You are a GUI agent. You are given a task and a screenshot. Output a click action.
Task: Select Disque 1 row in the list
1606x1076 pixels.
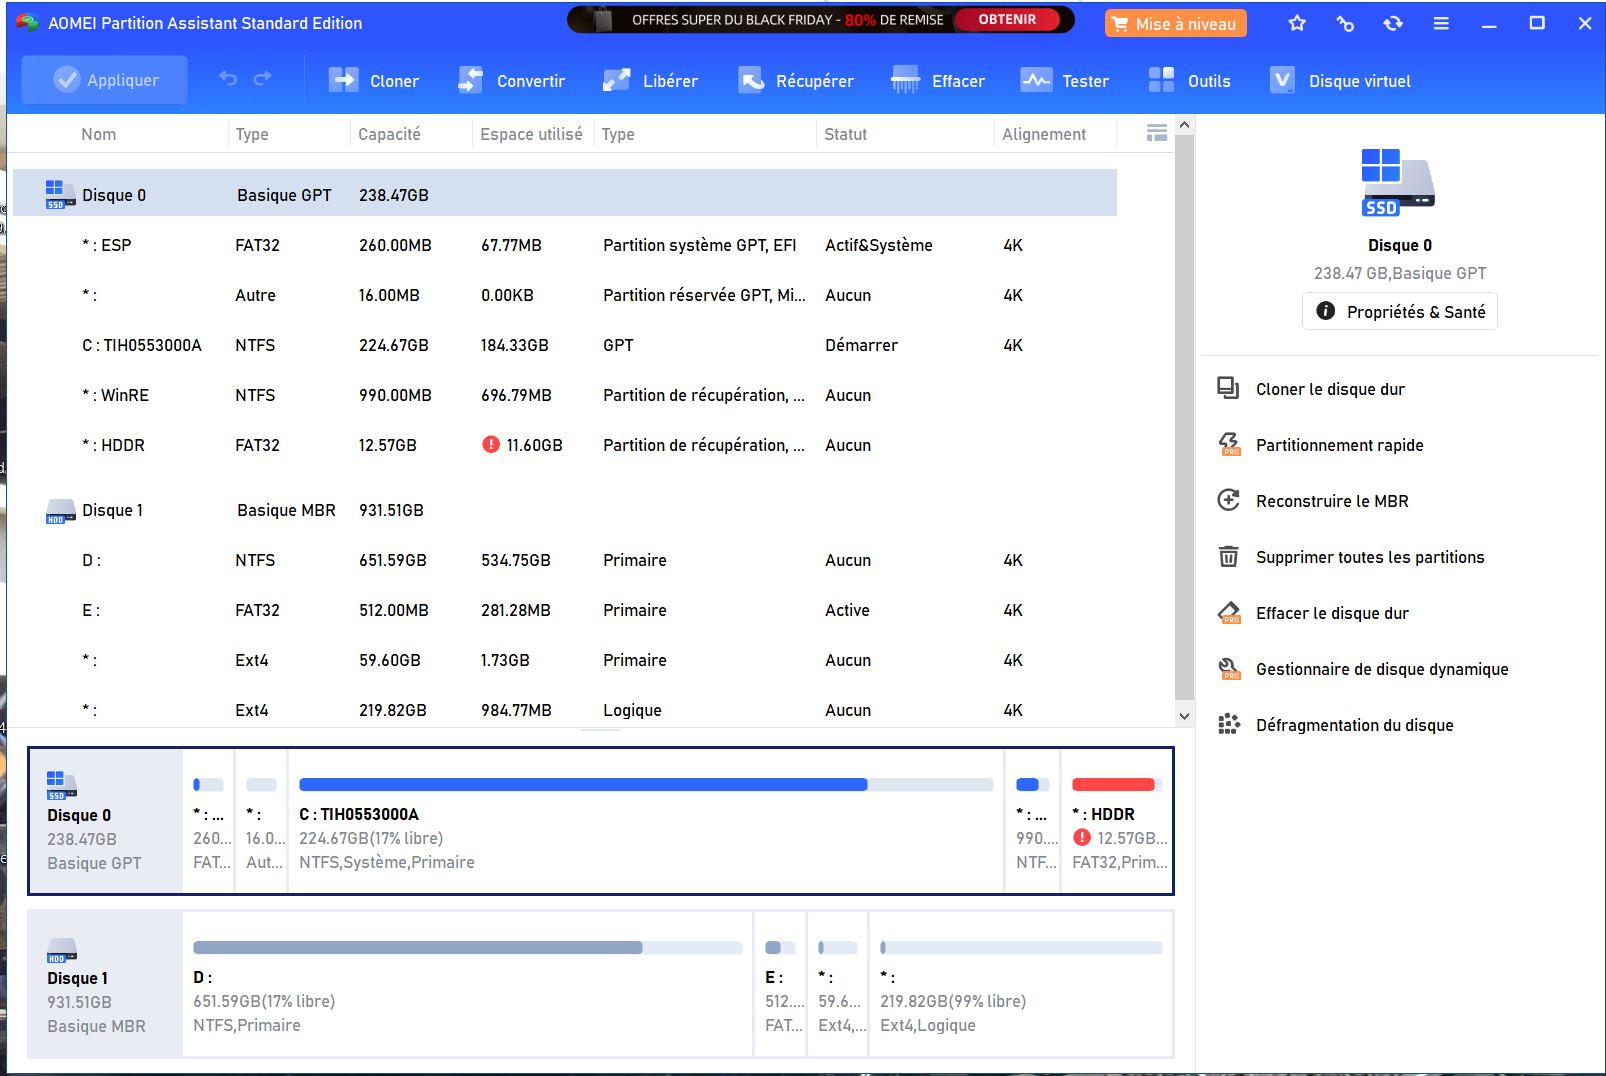(112, 510)
